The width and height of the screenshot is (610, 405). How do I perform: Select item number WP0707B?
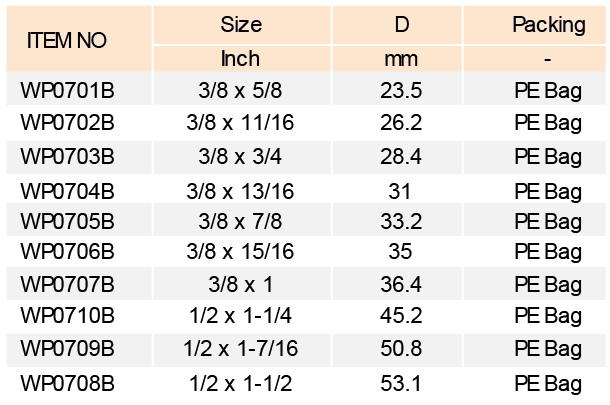click(67, 285)
